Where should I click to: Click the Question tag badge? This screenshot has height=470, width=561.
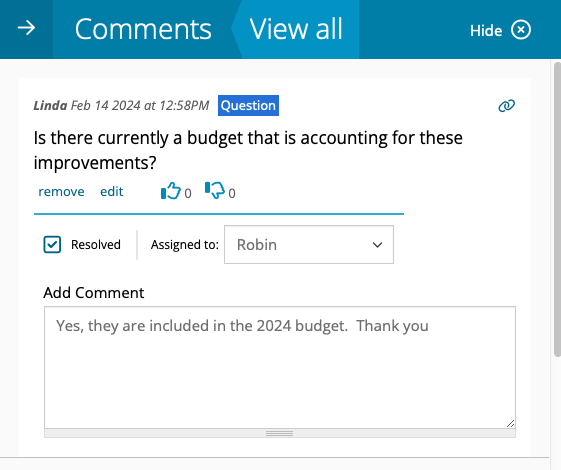[x=248, y=106]
